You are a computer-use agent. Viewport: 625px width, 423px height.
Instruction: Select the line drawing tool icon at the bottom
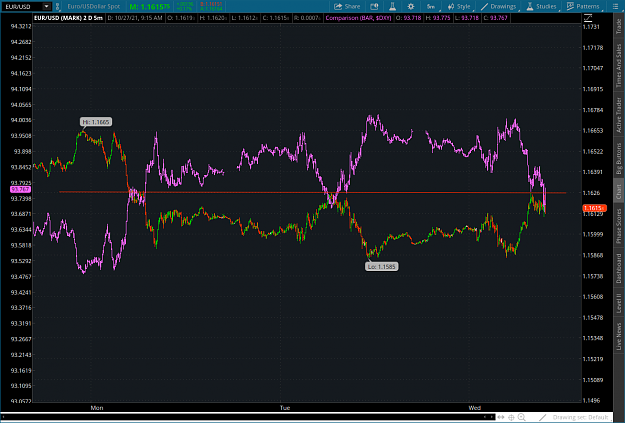542,417
